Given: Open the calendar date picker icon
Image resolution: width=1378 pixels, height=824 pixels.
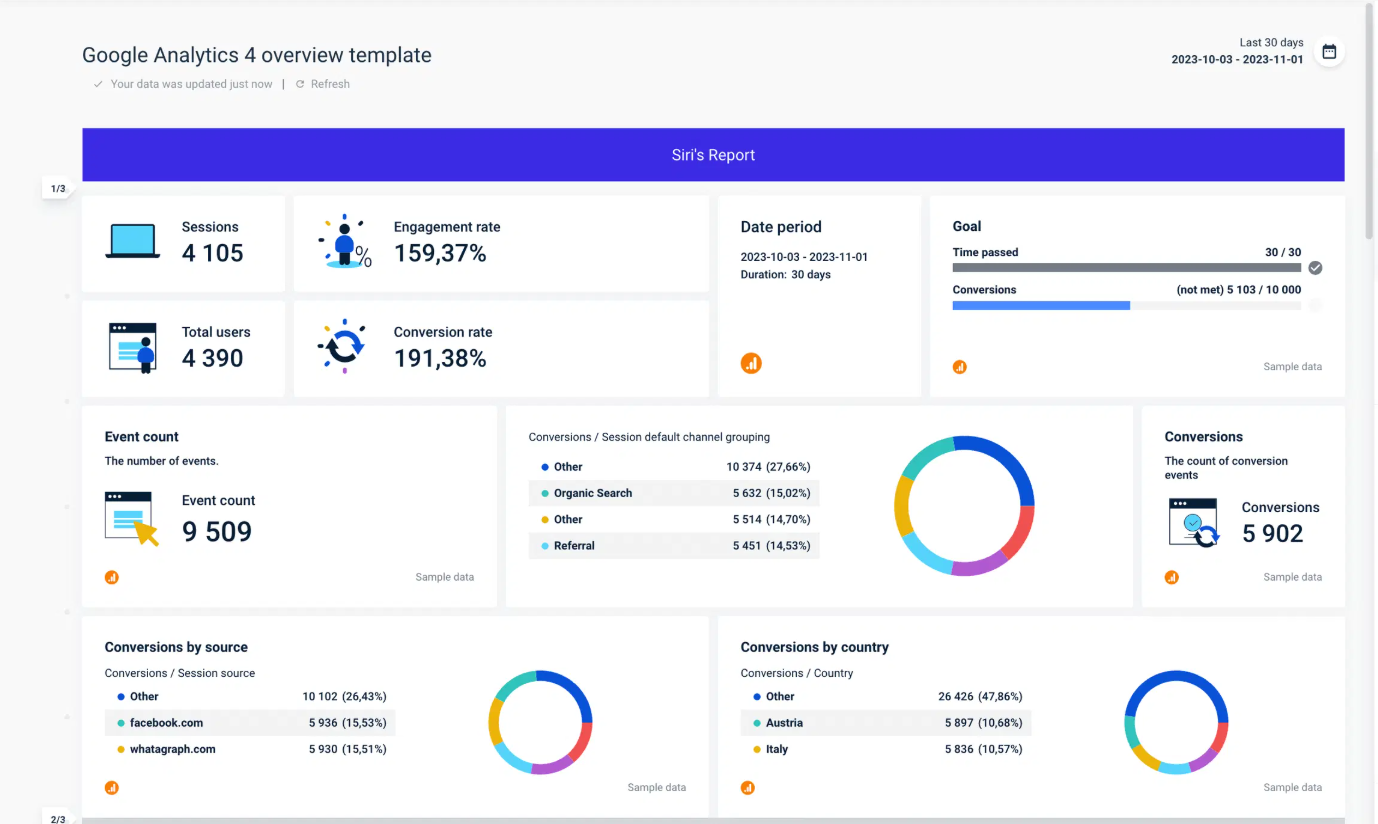Looking at the screenshot, I should 1329,52.
